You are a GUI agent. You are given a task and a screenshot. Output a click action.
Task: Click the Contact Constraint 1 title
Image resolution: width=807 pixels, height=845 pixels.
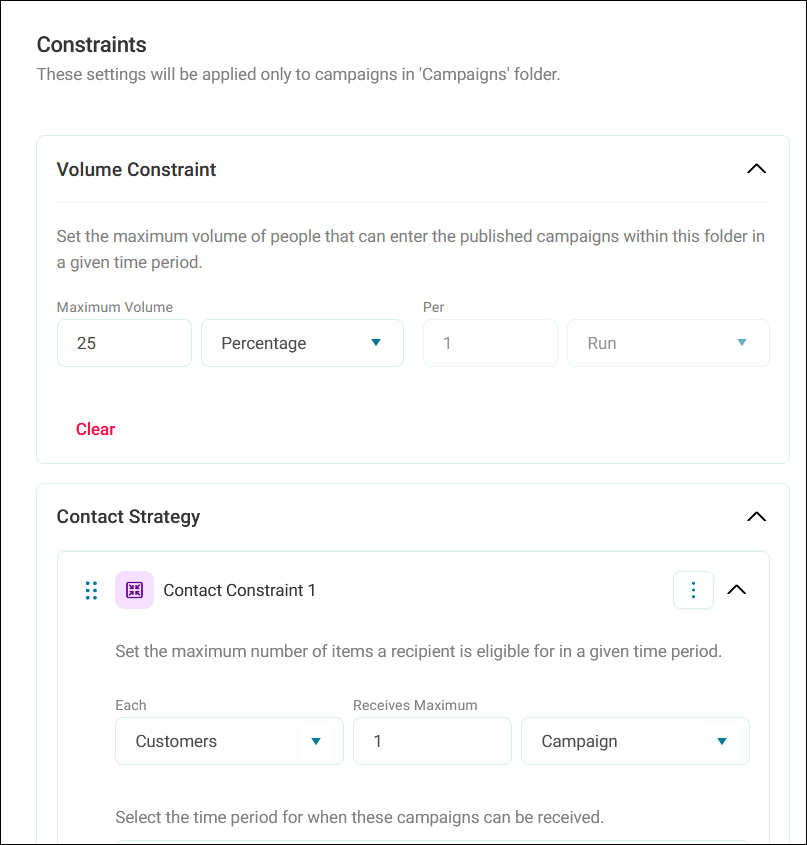pos(239,590)
